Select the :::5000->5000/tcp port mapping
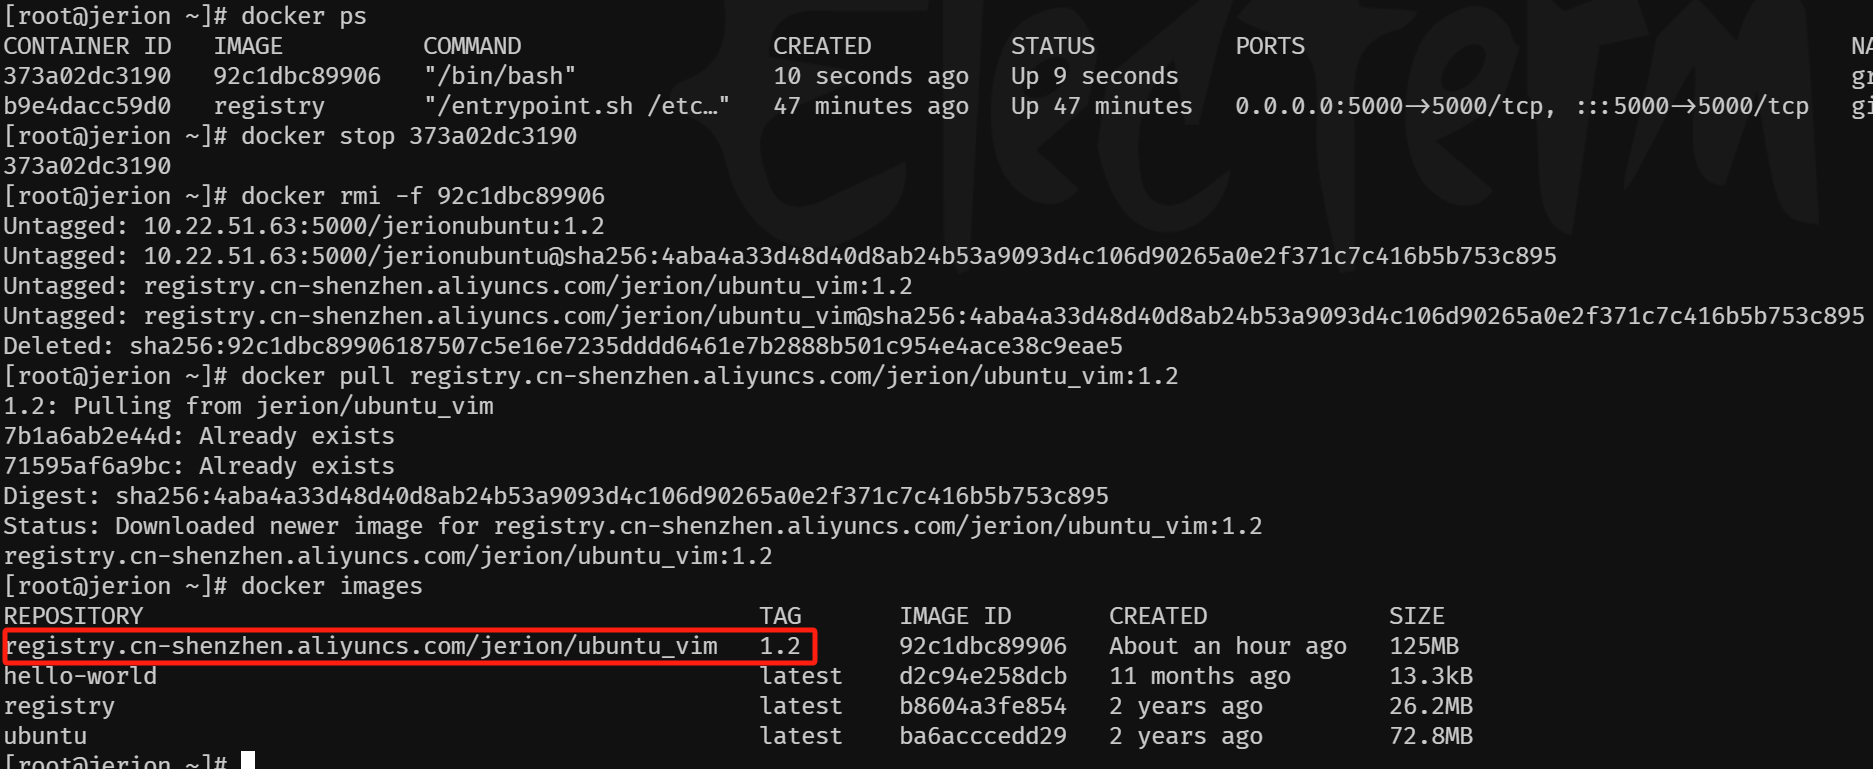1873x769 pixels. coord(1692,106)
